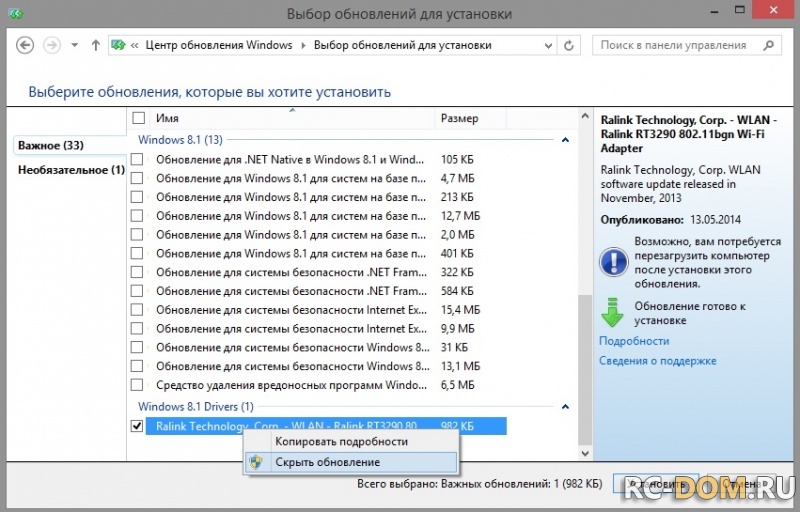
Task: Check the Internet Explorer security update 15,4 МБ
Action: pos(137,310)
